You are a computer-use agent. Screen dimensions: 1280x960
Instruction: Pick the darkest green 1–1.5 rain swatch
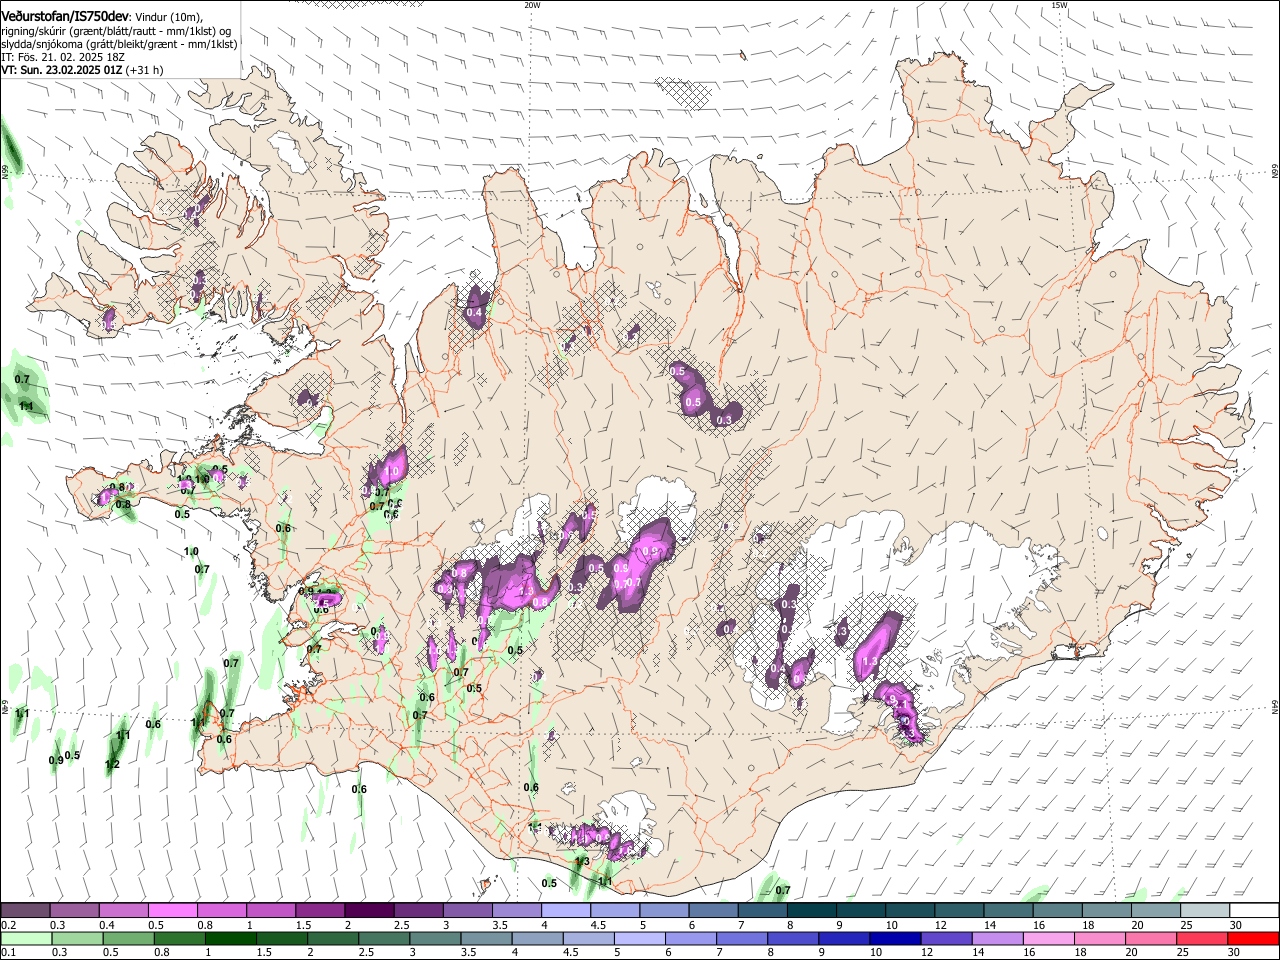tap(230, 938)
